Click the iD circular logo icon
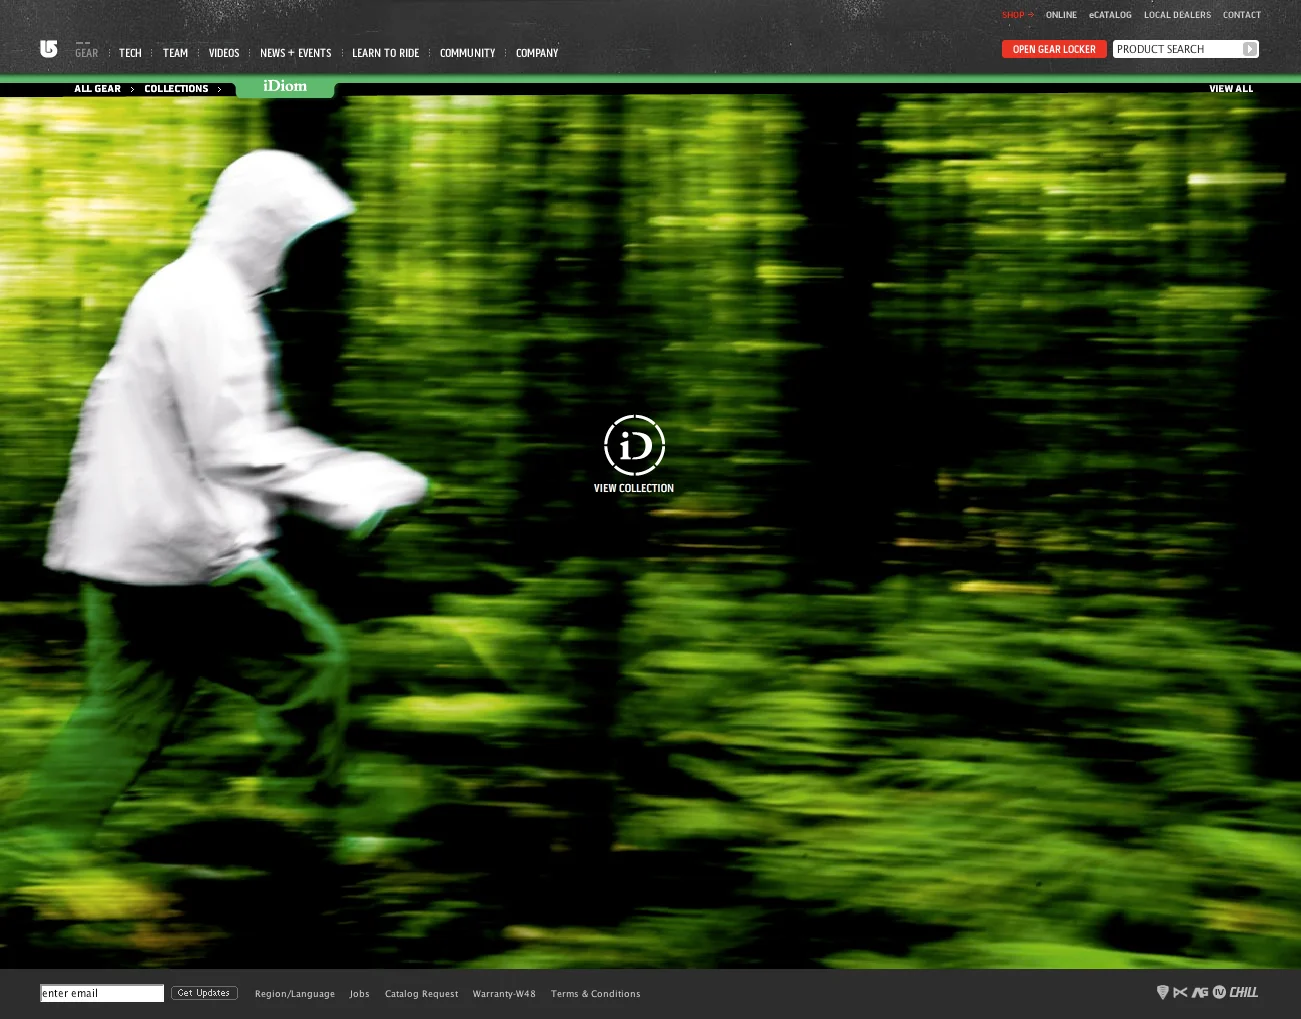 (x=634, y=445)
